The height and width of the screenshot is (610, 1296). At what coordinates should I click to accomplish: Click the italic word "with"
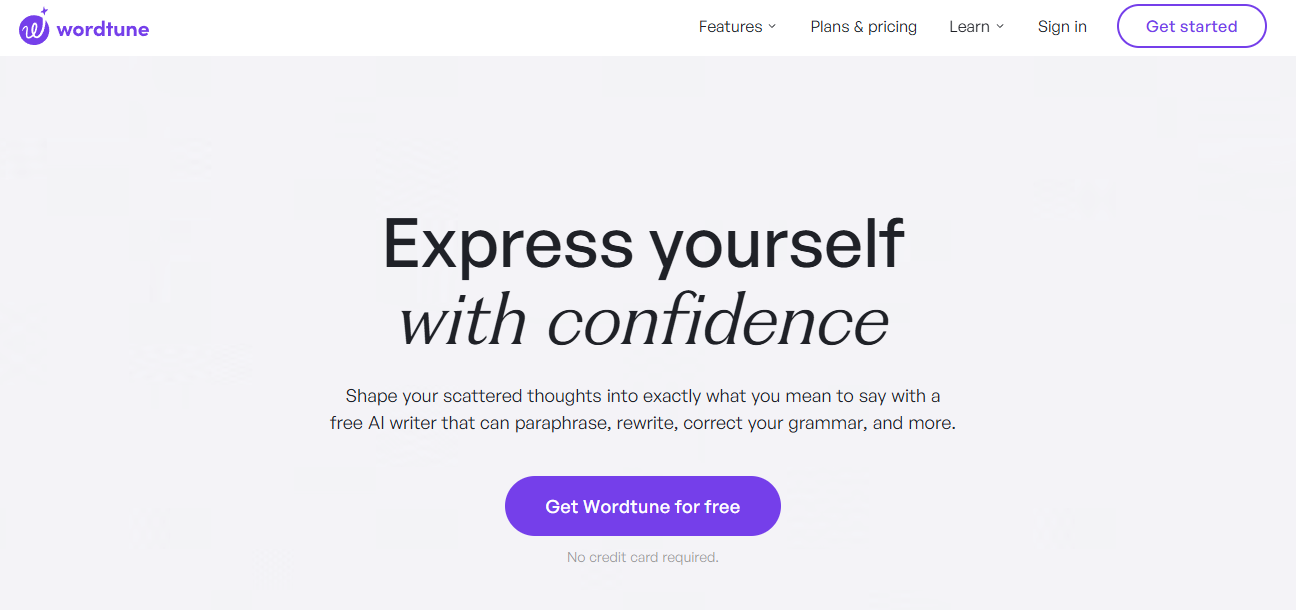[x=463, y=322]
